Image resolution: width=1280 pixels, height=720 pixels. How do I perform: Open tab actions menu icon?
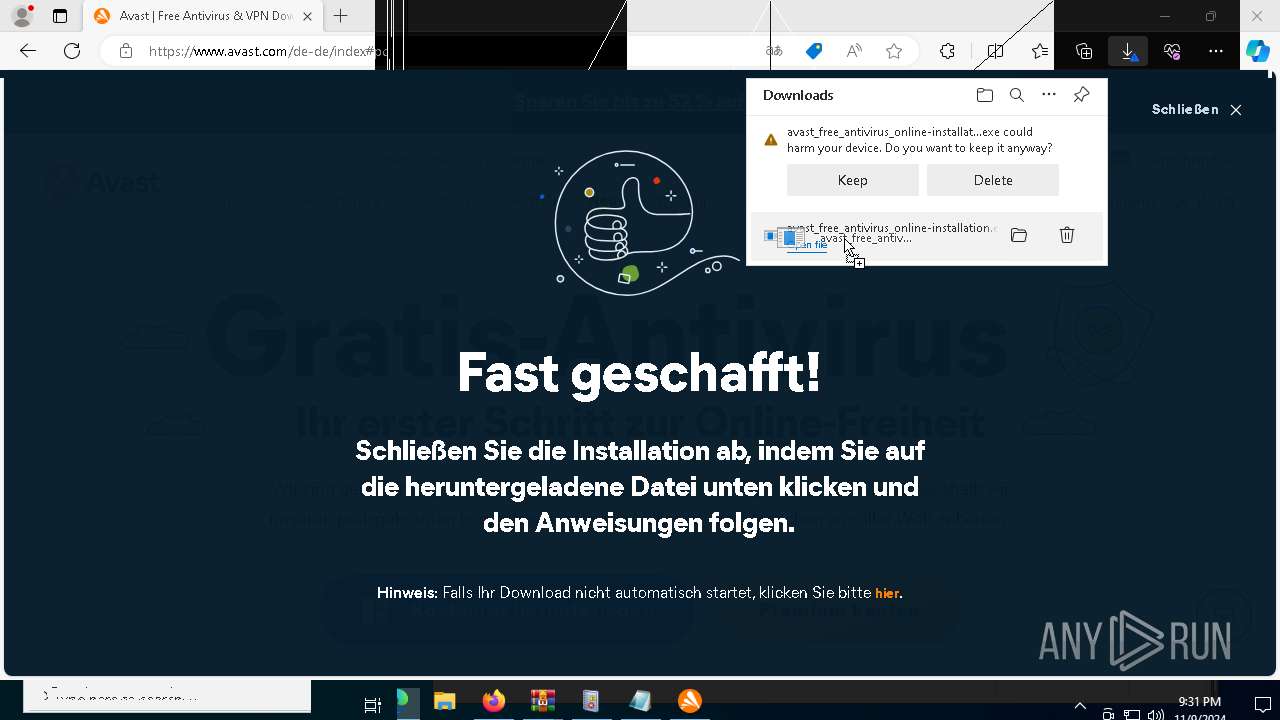[60, 16]
